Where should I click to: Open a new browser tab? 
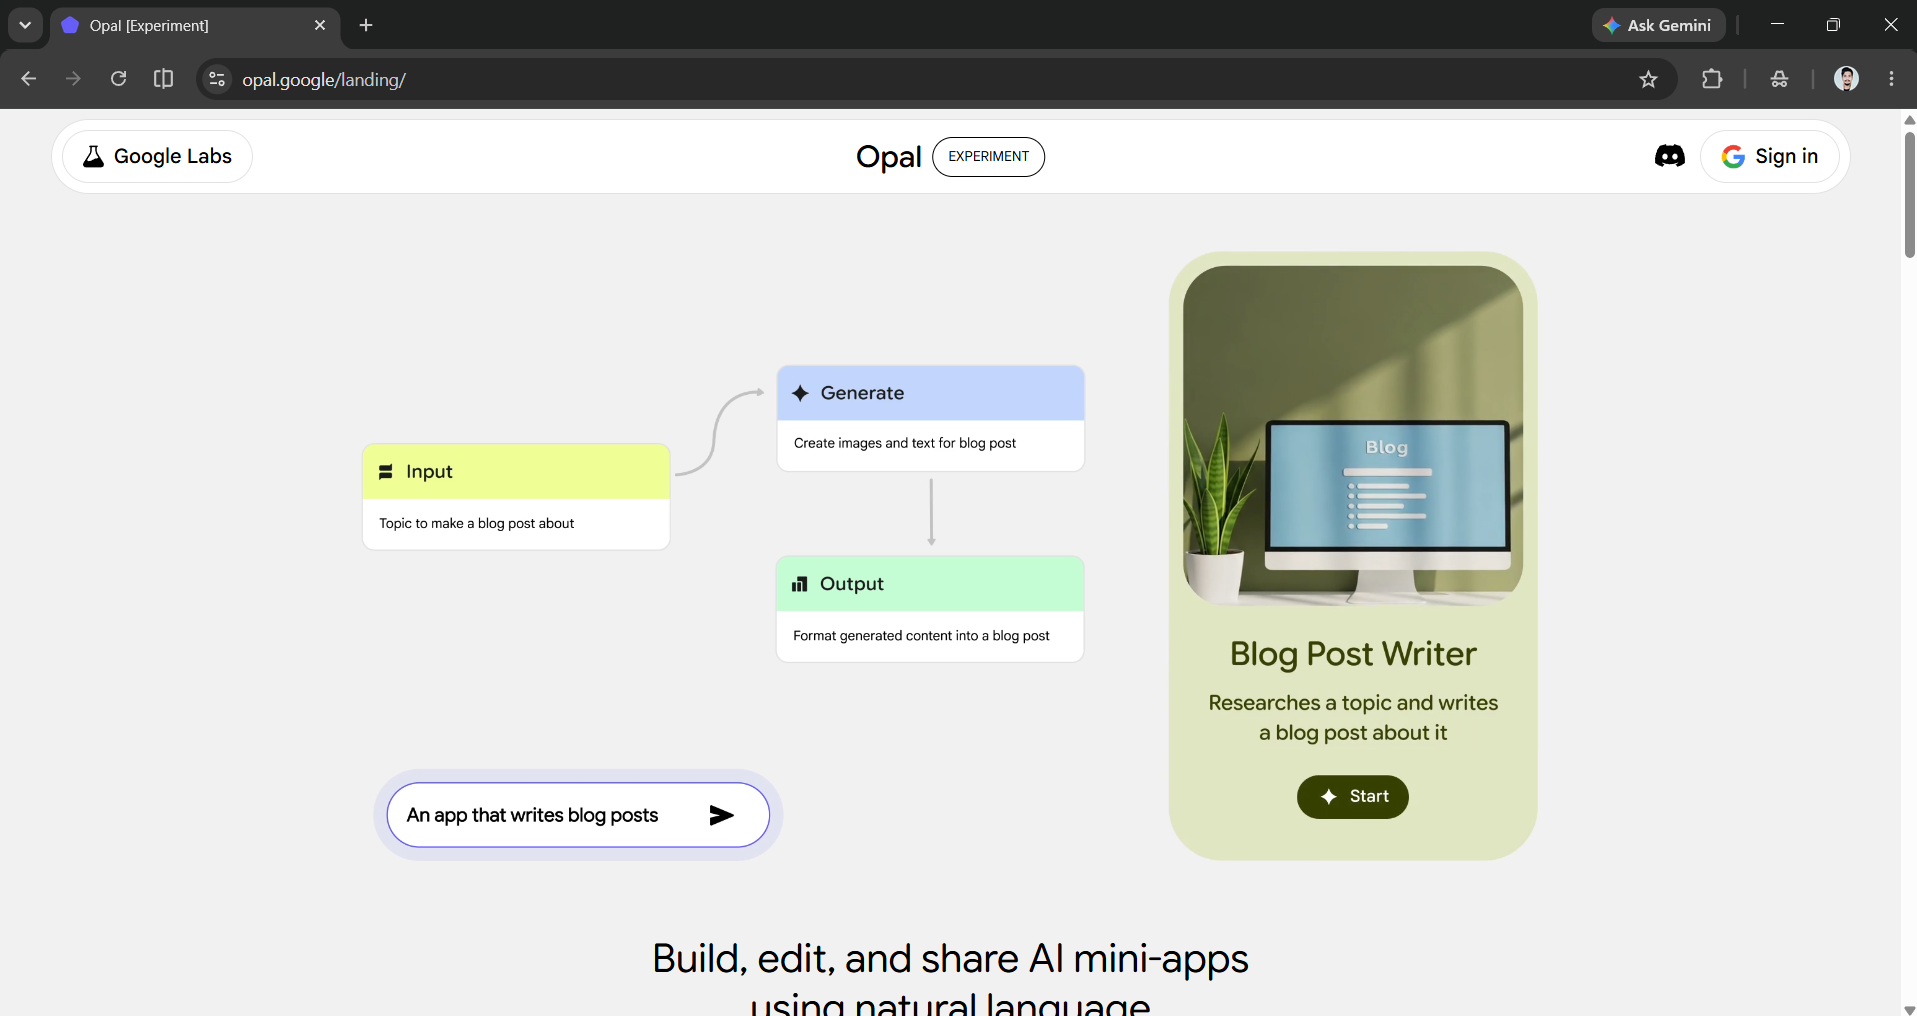pyautogui.click(x=366, y=25)
